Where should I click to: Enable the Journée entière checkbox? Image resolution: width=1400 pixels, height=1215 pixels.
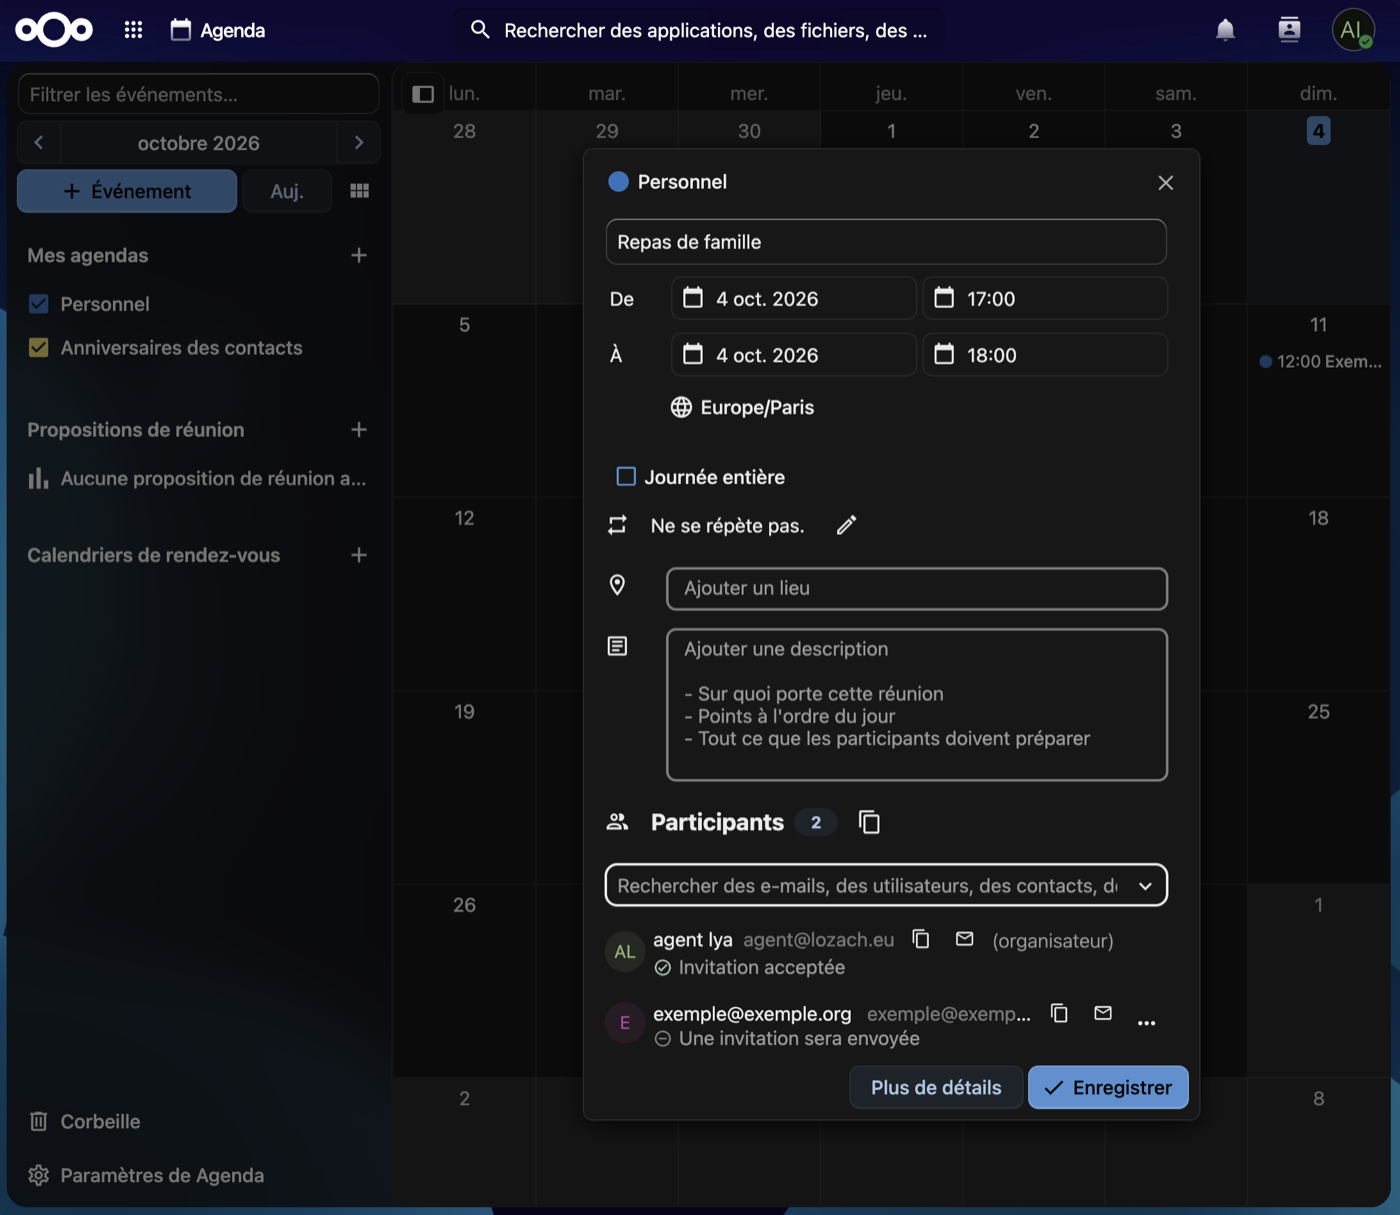[626, 476]
